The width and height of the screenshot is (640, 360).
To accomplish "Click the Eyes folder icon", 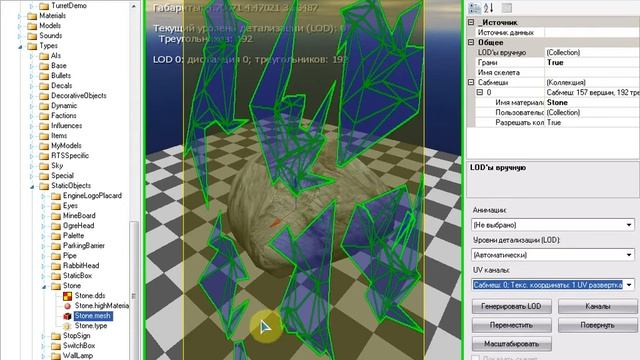I will click(x=56, y=206).
